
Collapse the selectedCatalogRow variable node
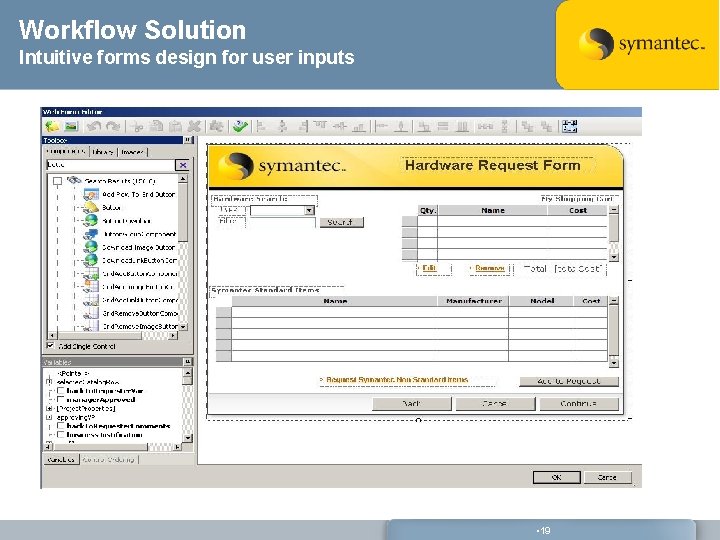point(49,382)
